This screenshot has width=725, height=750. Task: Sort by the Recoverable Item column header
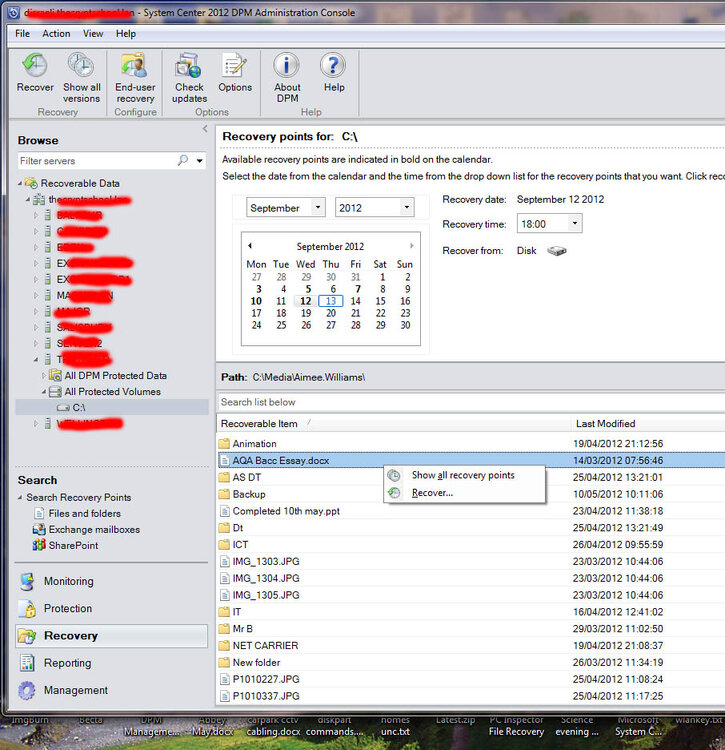[x=394, y=424]
